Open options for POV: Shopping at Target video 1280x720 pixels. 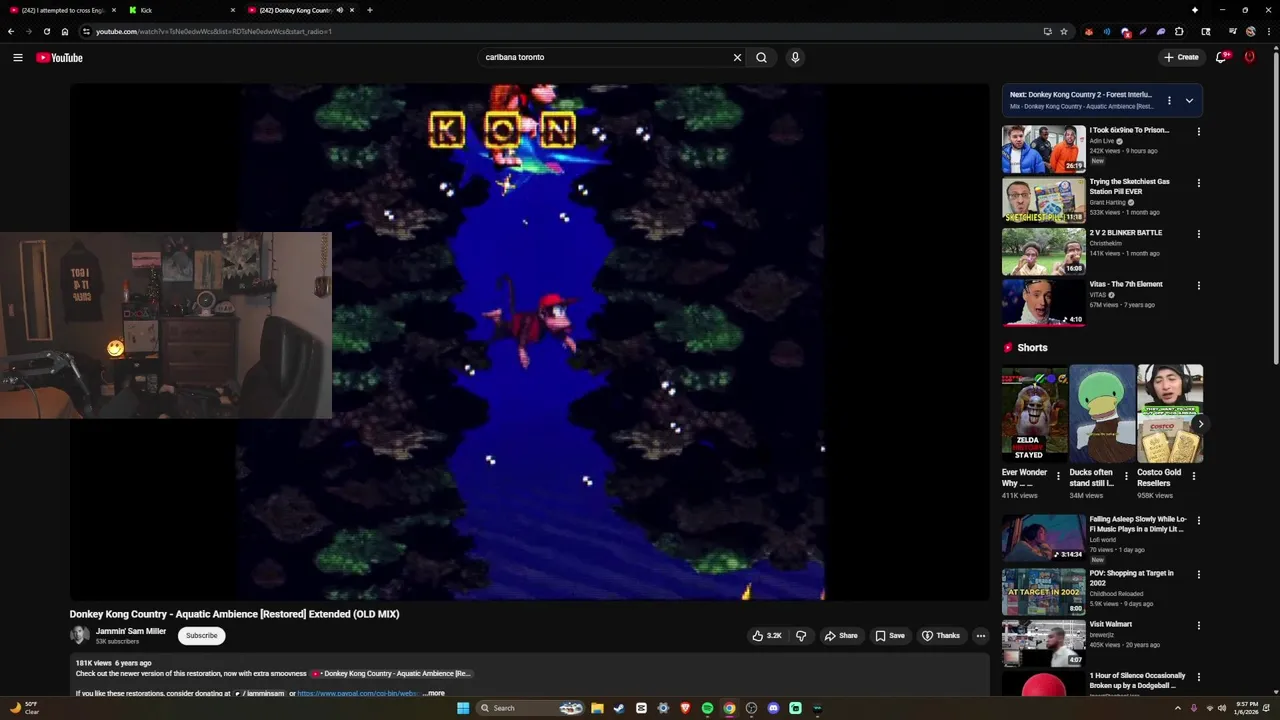click(x=1199, y=574)
